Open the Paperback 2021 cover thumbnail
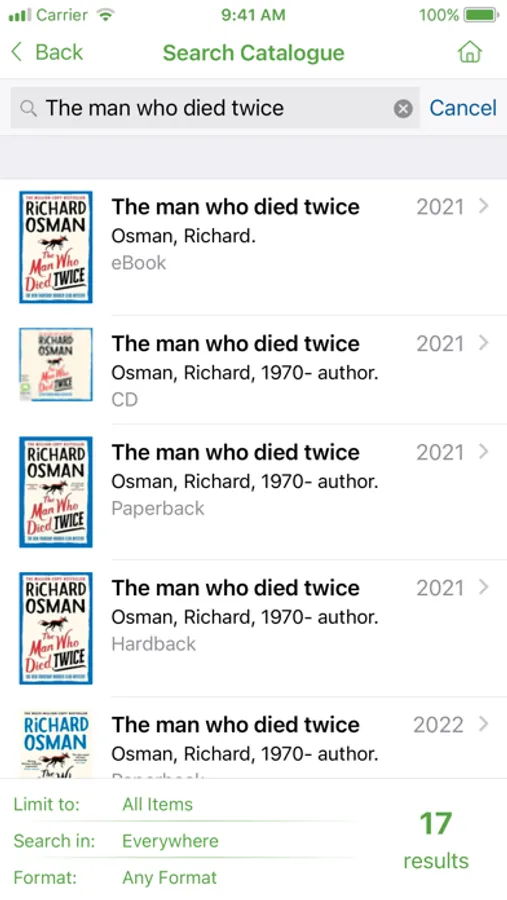 (56, 492)
